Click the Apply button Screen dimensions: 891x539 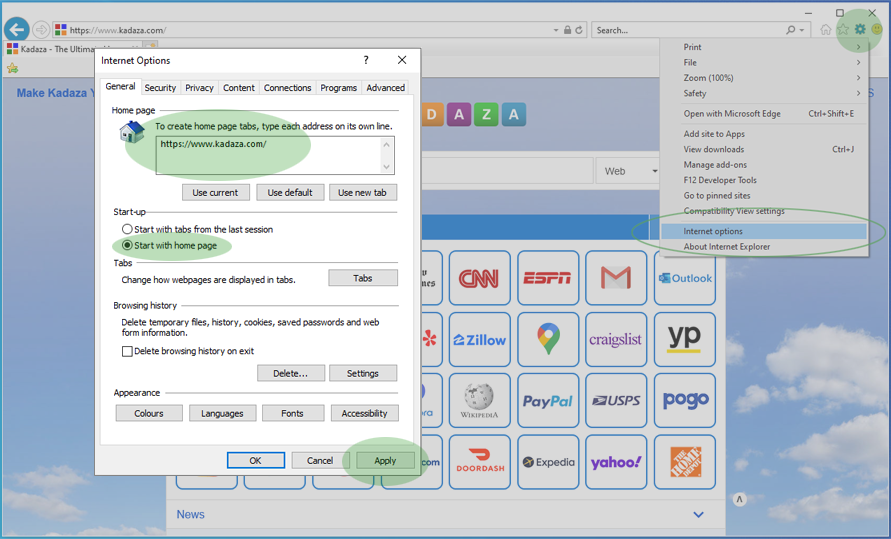tap(385, 461)
